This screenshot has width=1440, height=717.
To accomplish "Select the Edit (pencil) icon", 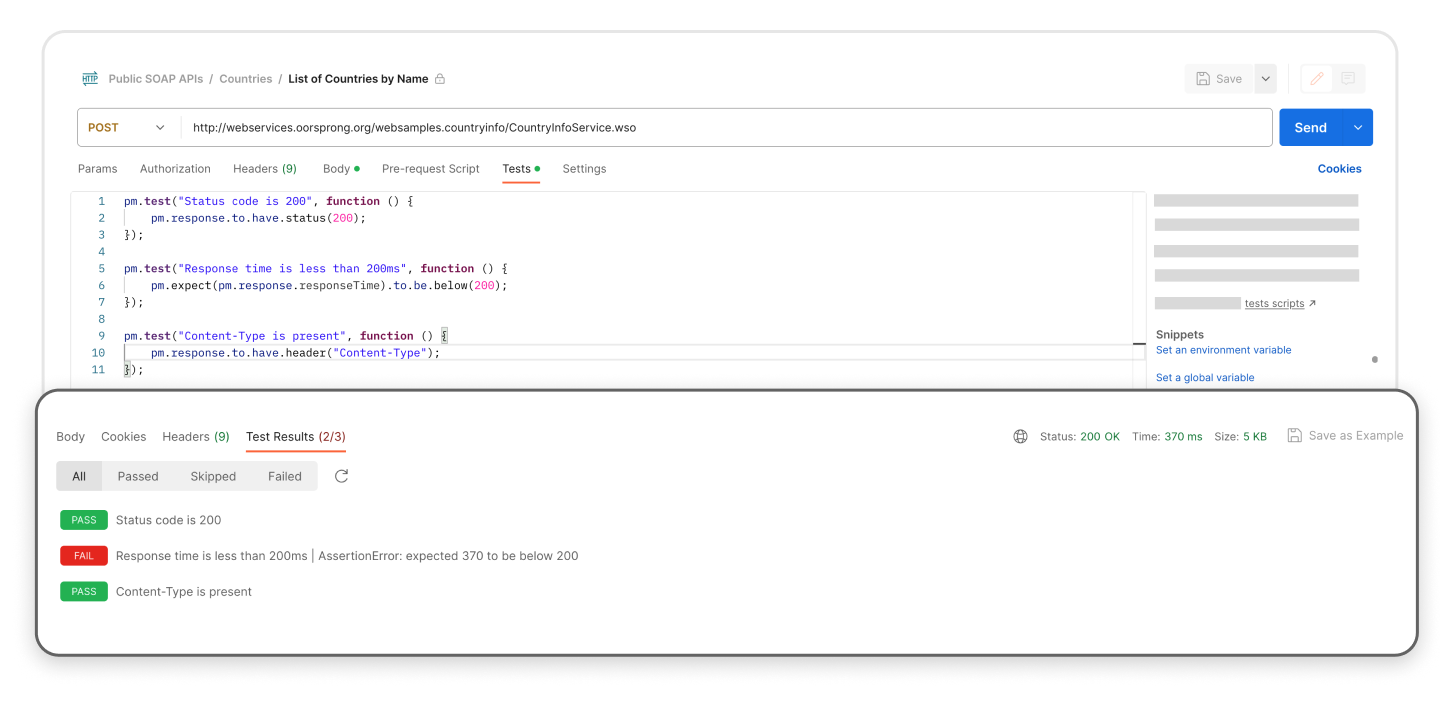I will [1316, 78].
